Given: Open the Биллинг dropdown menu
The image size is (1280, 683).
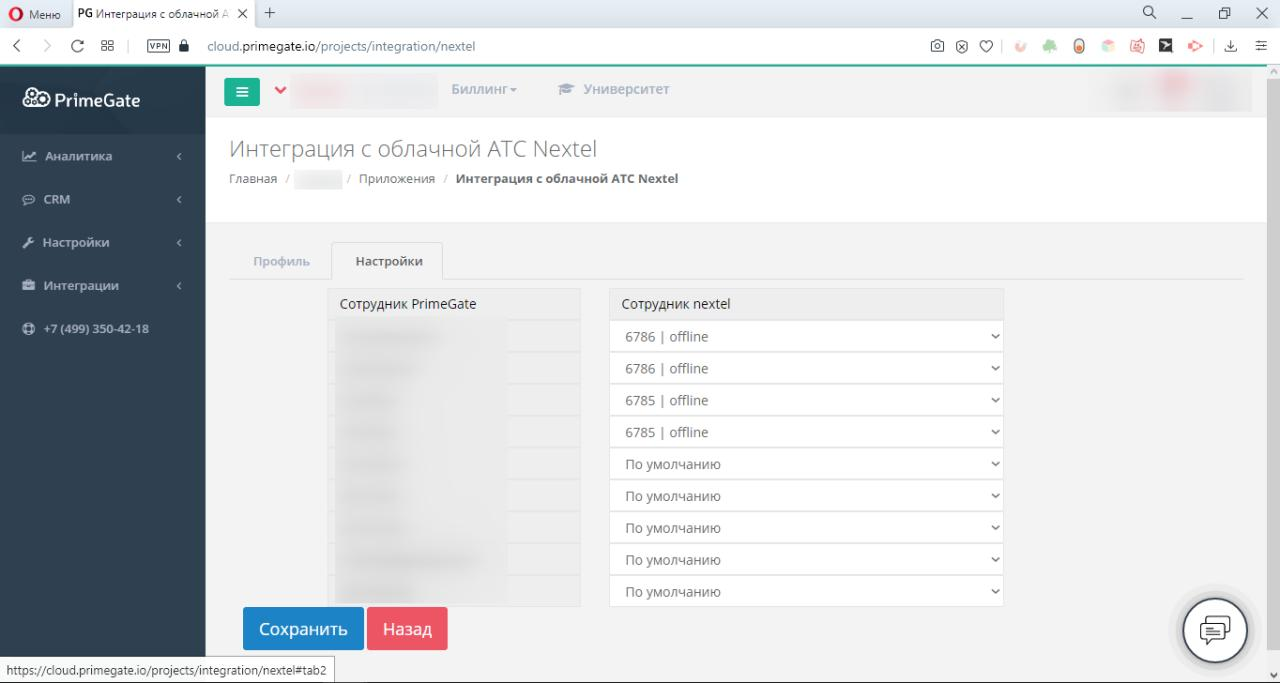Looking at the screenshot, I should tap(484, 90).
